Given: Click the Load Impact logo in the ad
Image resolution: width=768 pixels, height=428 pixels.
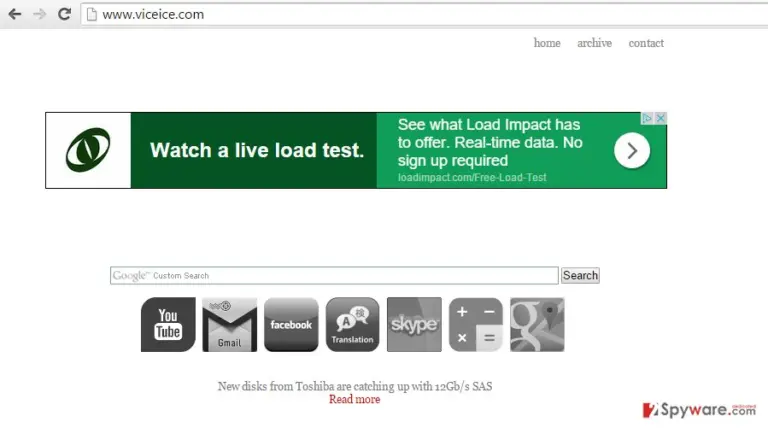Looking at the screenshot, I should [88, 150].
